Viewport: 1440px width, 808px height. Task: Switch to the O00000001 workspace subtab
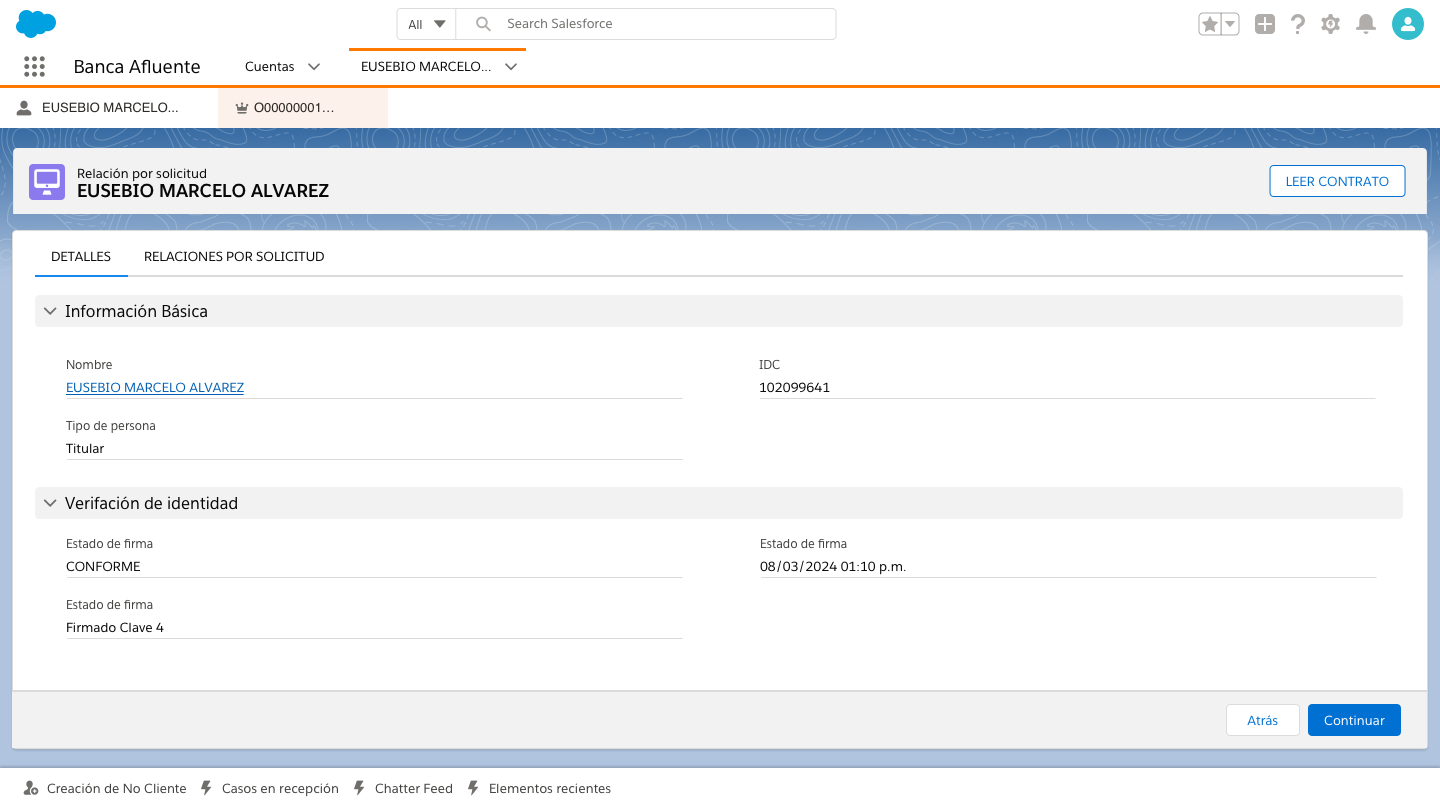303,108
